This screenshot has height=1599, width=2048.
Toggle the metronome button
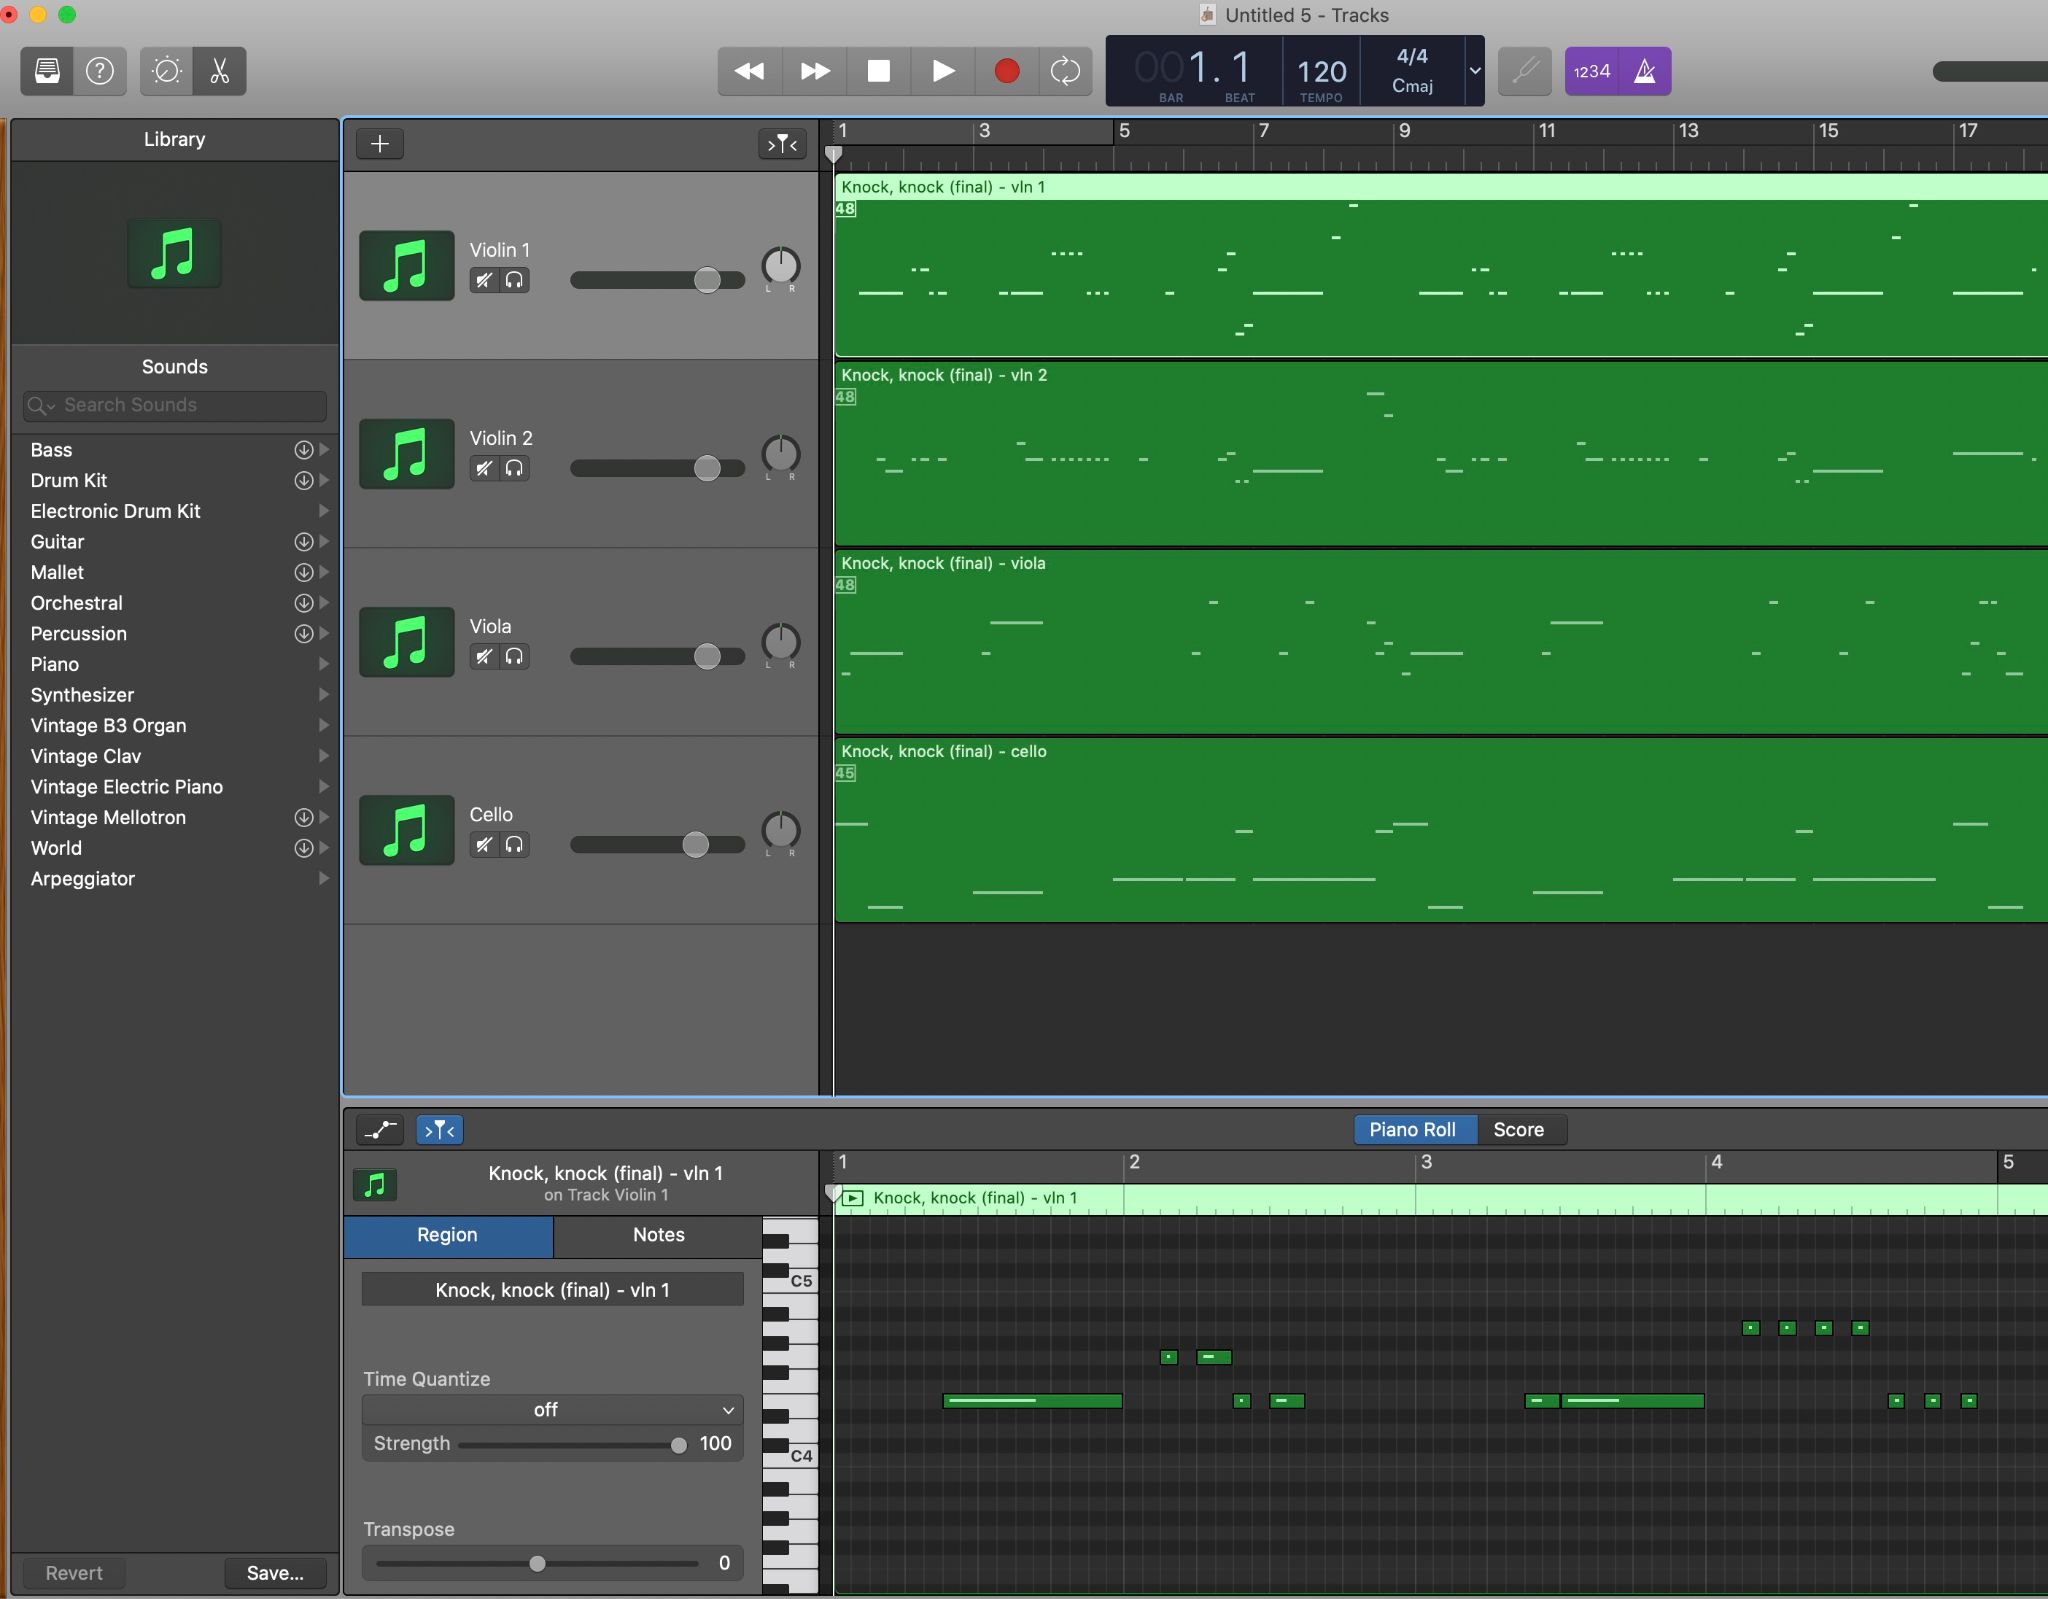tap(1645, 71)
